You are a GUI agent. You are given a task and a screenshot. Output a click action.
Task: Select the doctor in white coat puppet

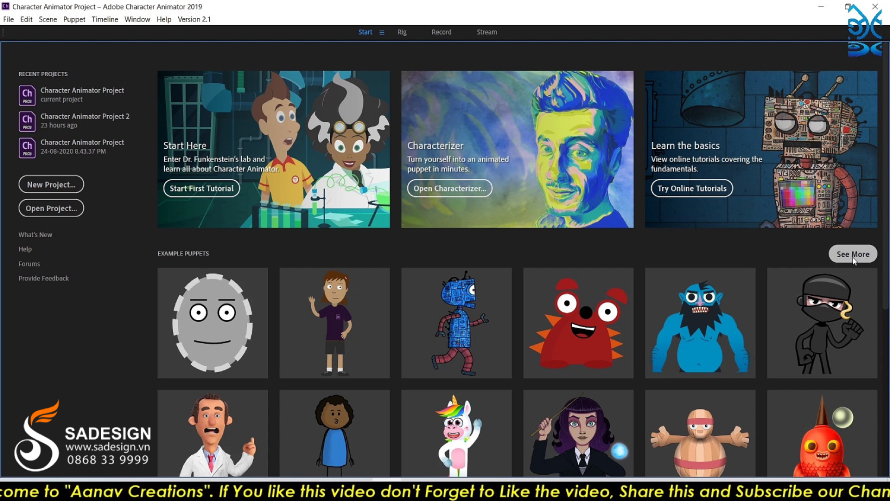pos(213,433)
